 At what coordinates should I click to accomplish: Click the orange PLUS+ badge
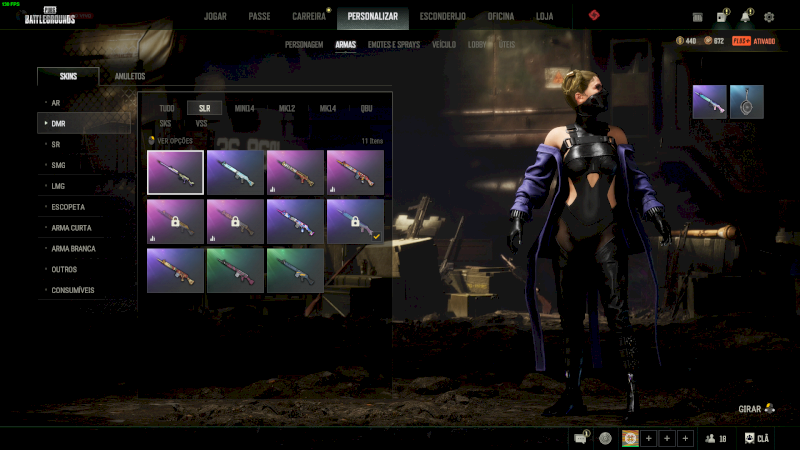pyautogui.click(x=741, y=41)
